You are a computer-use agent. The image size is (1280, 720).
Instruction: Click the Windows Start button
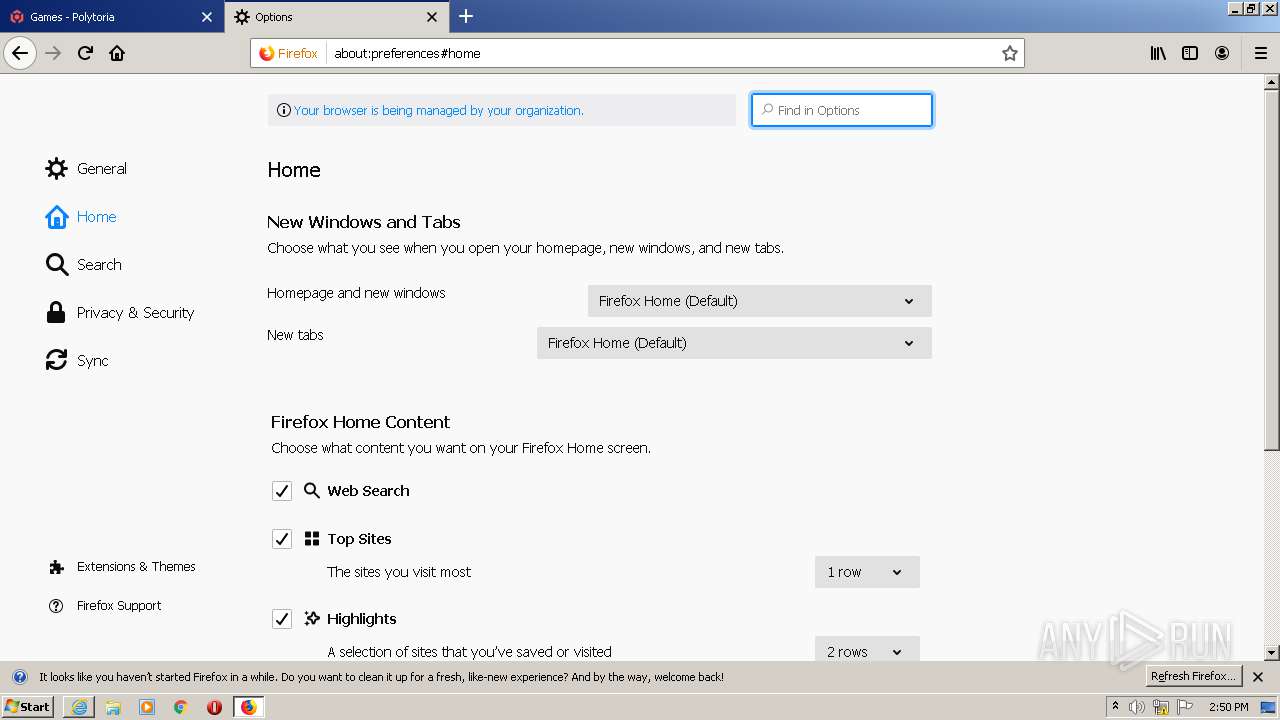pos(27,707)
